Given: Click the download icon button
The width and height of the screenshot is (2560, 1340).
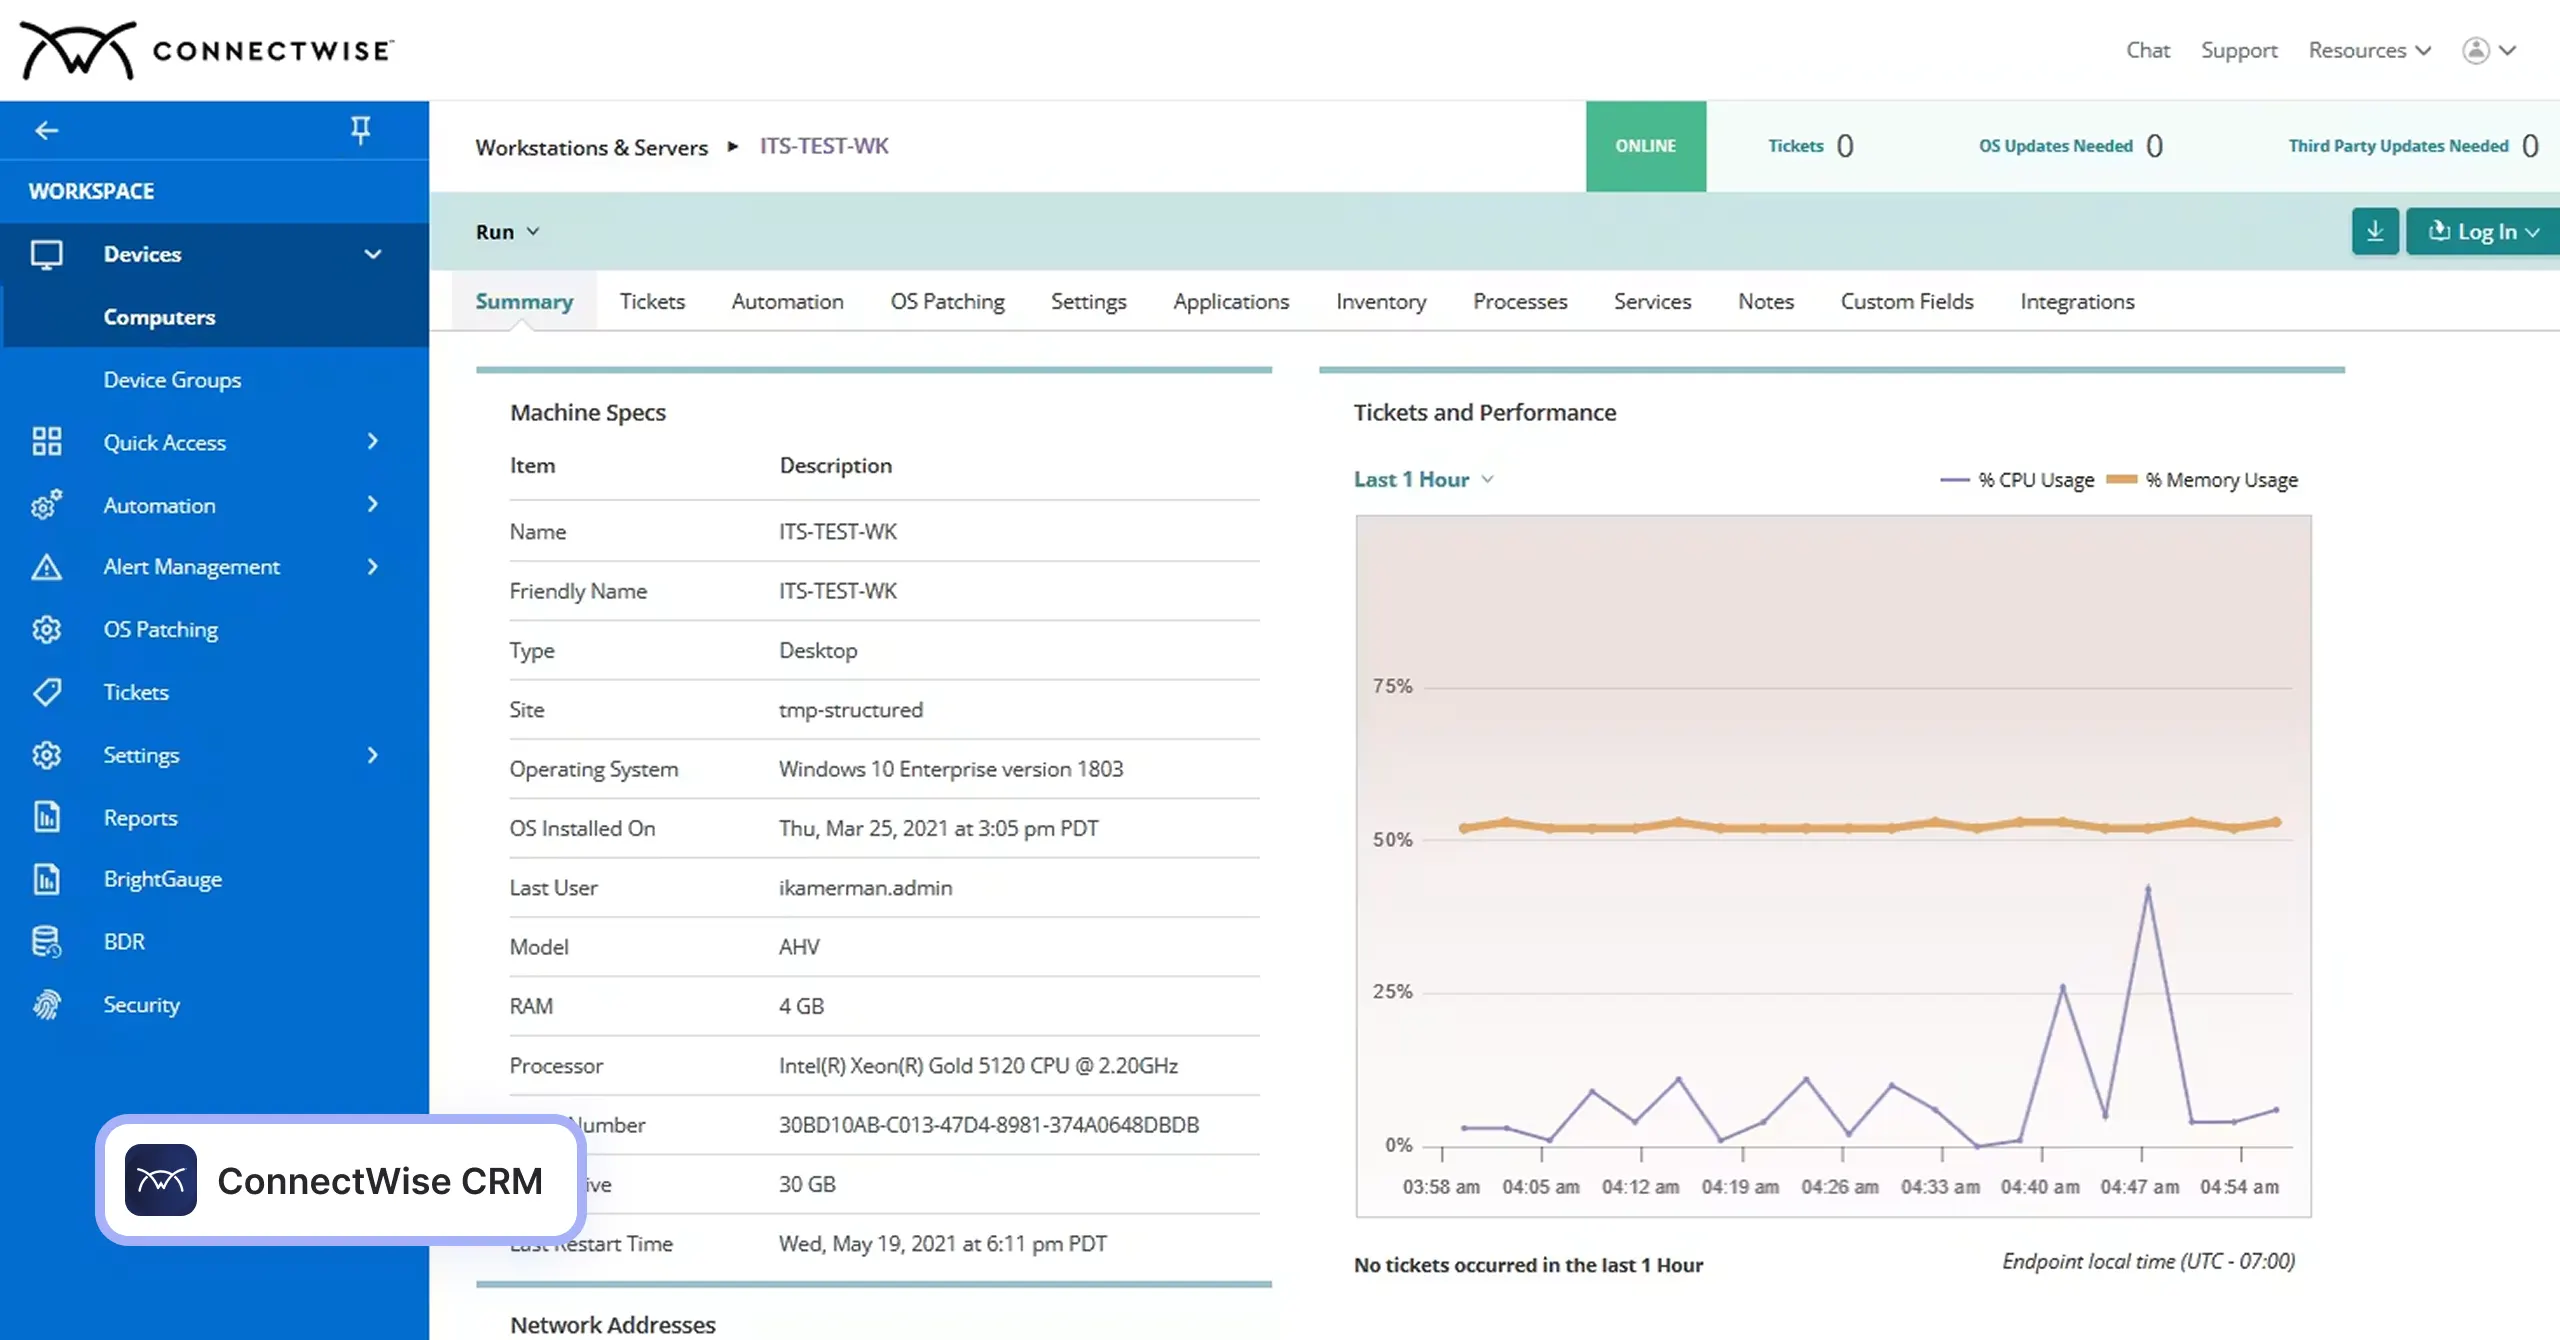Looking at the screenshot, I should coord(2375,232).
